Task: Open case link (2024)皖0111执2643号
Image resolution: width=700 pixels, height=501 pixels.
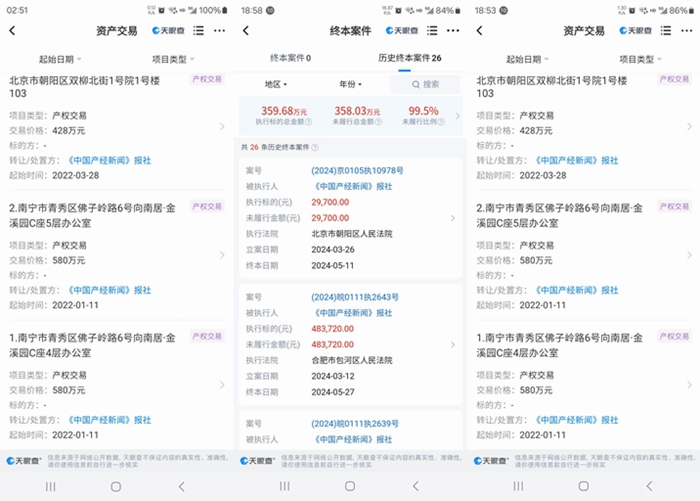Action: click(x=355, y=297)
